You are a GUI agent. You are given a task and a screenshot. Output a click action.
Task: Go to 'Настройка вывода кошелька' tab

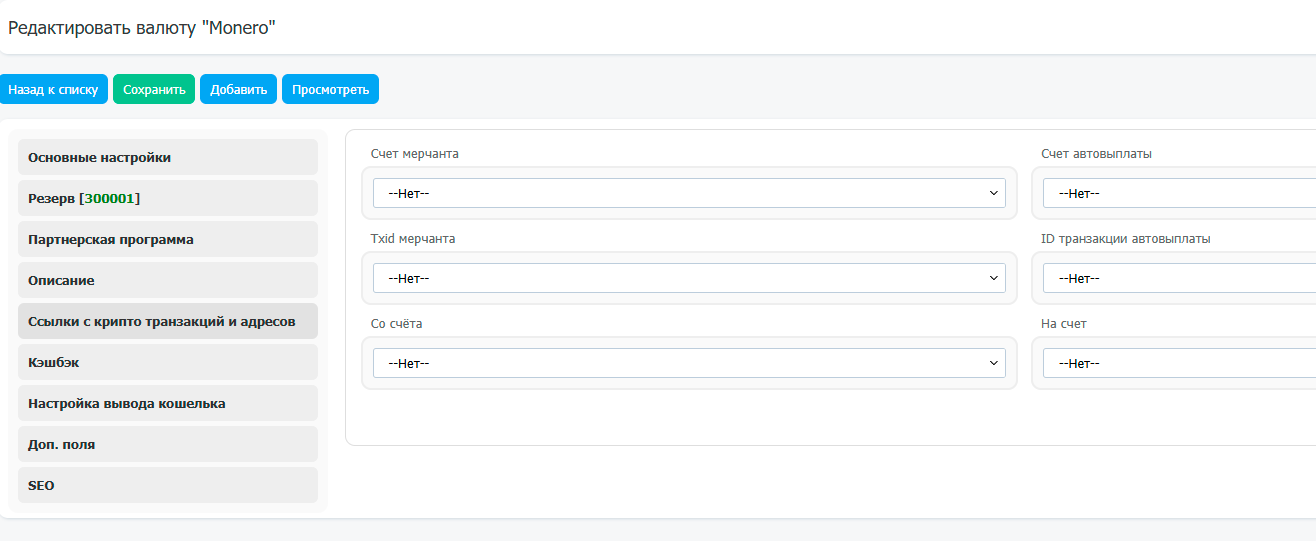coord(168,403)
